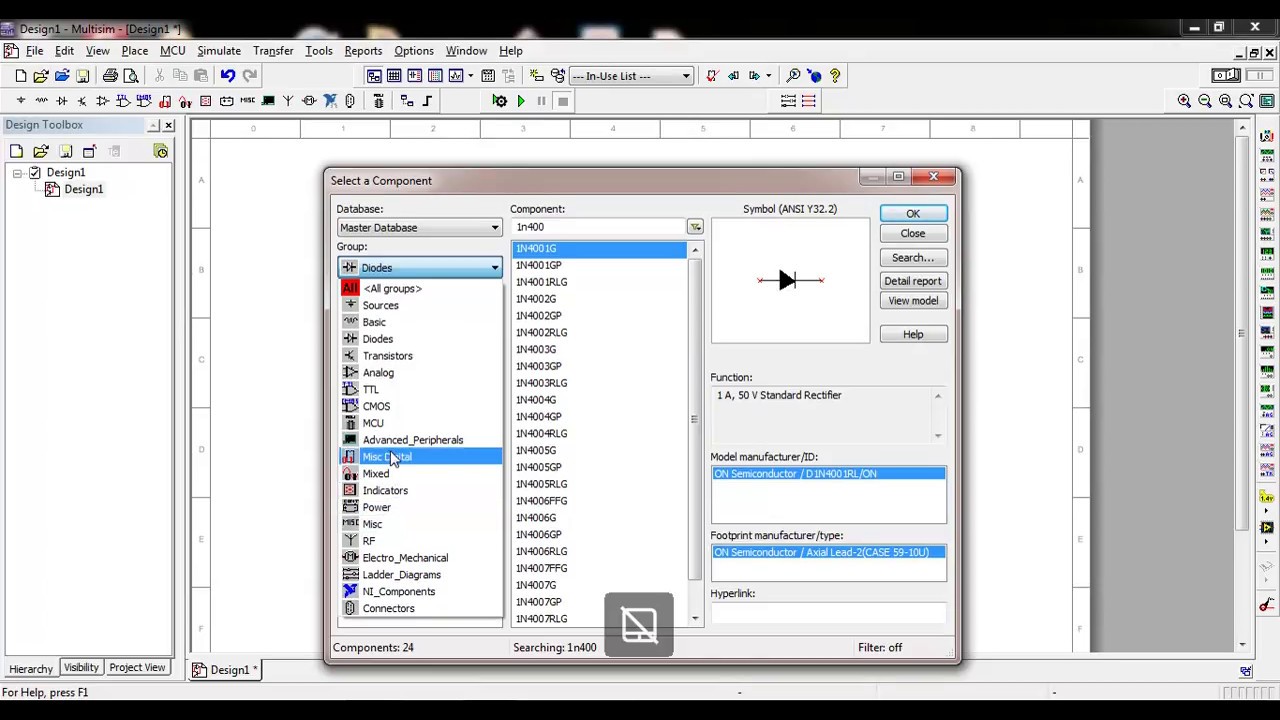The image size is (1280, 720).
Task: Click the Place diode toolbar icon
Action: coord(62,101)
